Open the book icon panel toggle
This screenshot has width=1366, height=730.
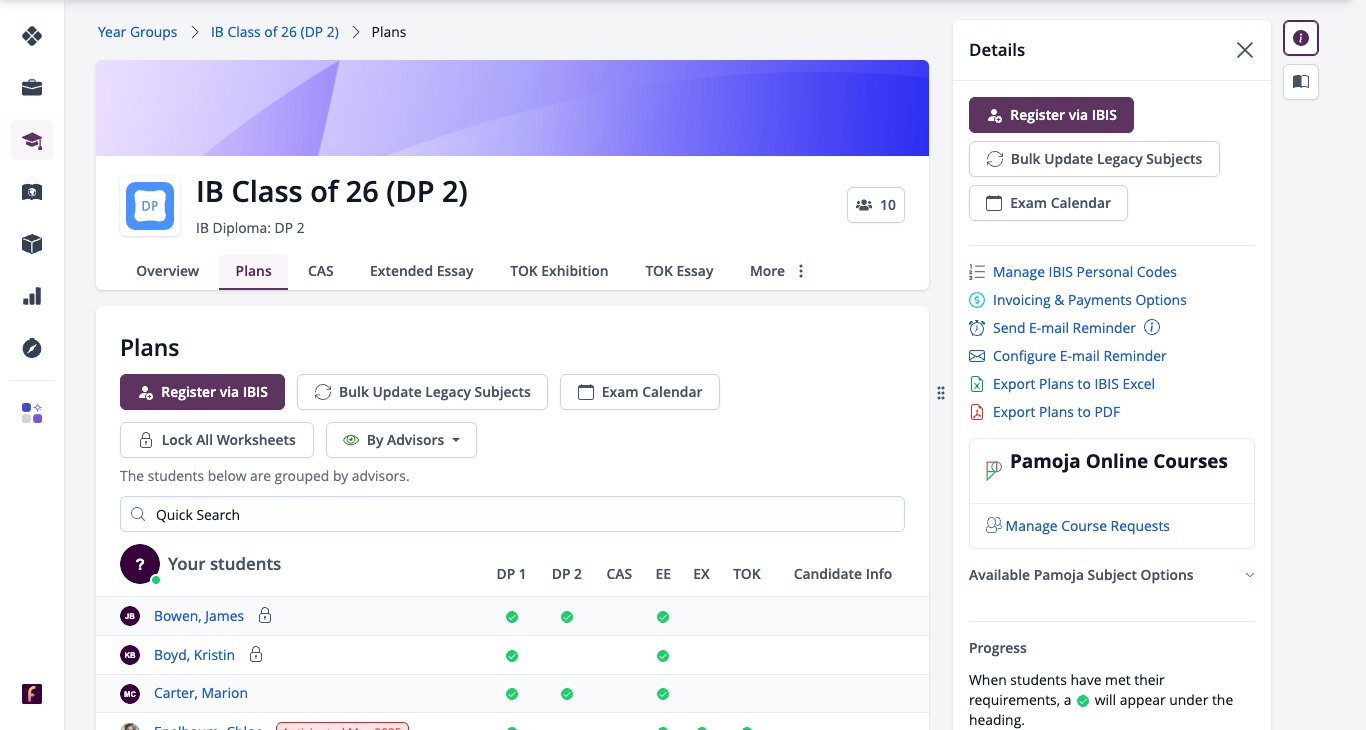tap(1301, 82)
